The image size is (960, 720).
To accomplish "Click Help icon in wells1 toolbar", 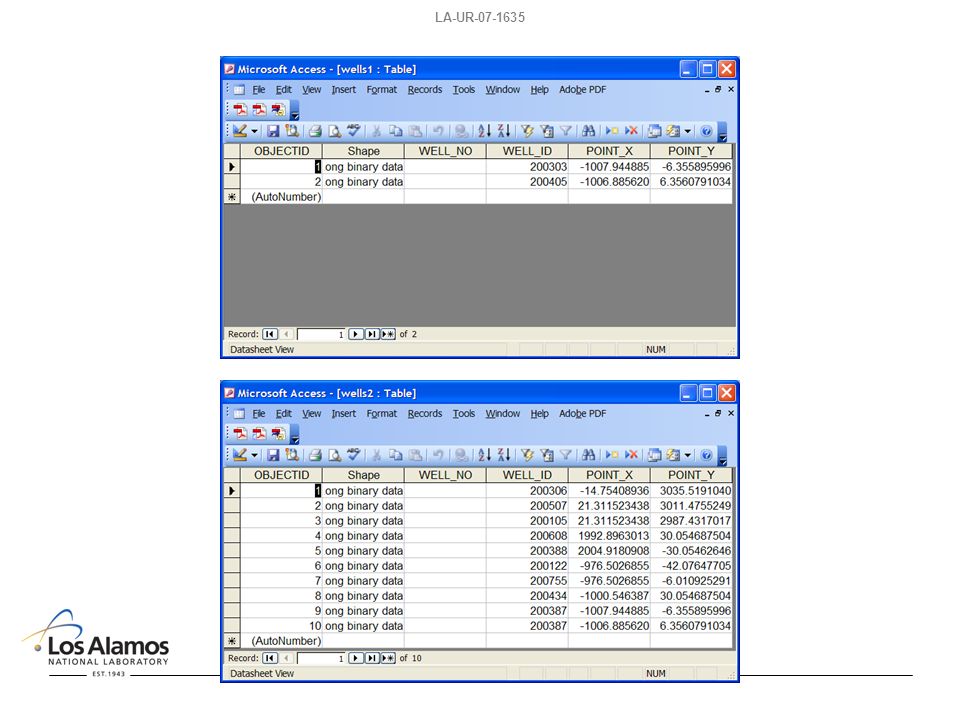I will tap(706, 131).
